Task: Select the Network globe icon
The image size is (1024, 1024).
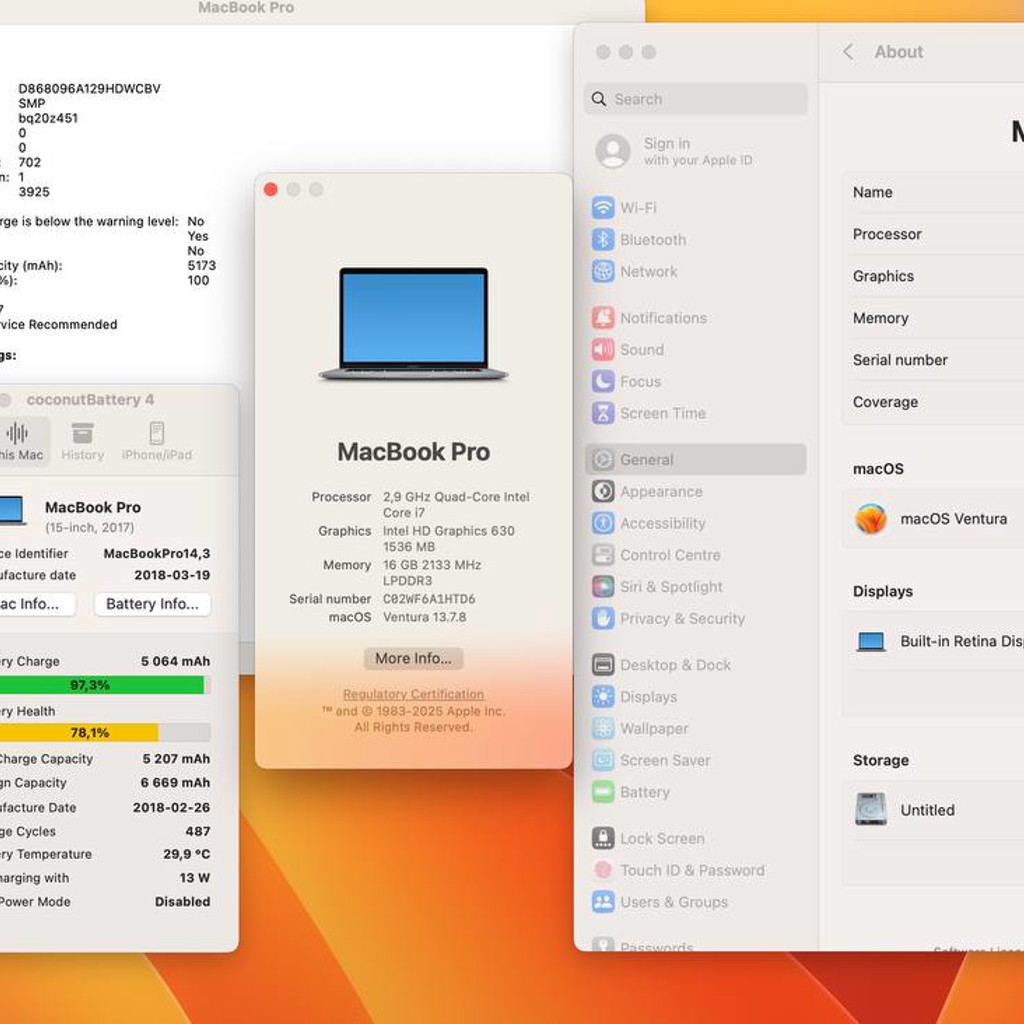Action: click(x=603, y=271)
